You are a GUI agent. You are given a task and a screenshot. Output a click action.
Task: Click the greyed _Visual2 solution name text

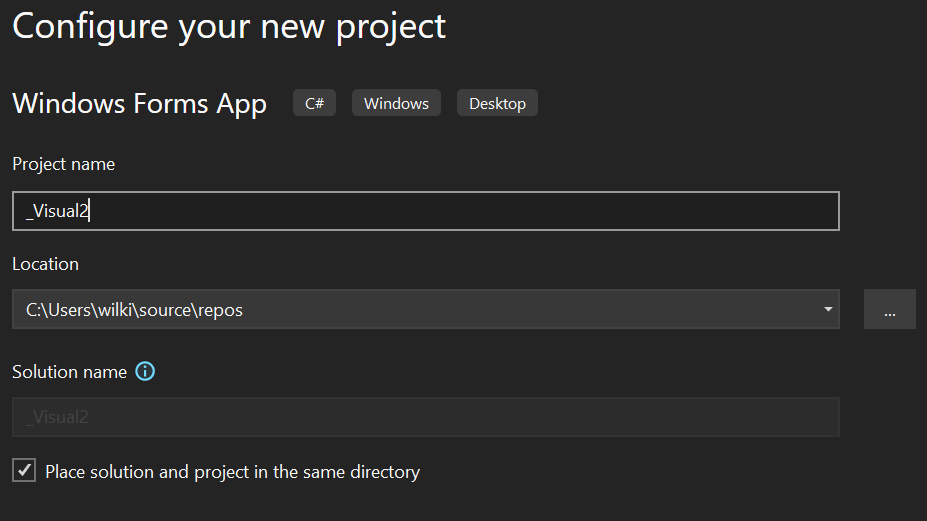pyautogui.click(x=57, y=417)
